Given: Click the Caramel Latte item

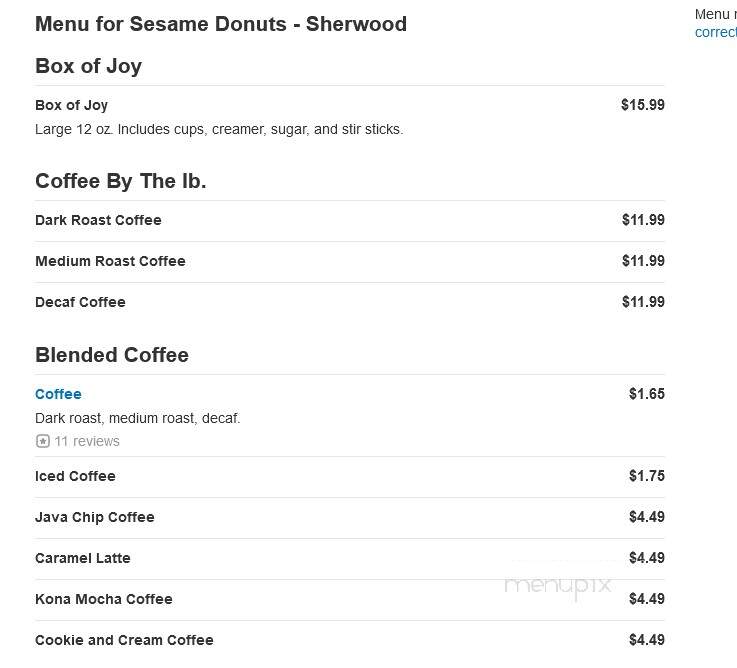Looking at the screenshot, I should coord(83,558).
